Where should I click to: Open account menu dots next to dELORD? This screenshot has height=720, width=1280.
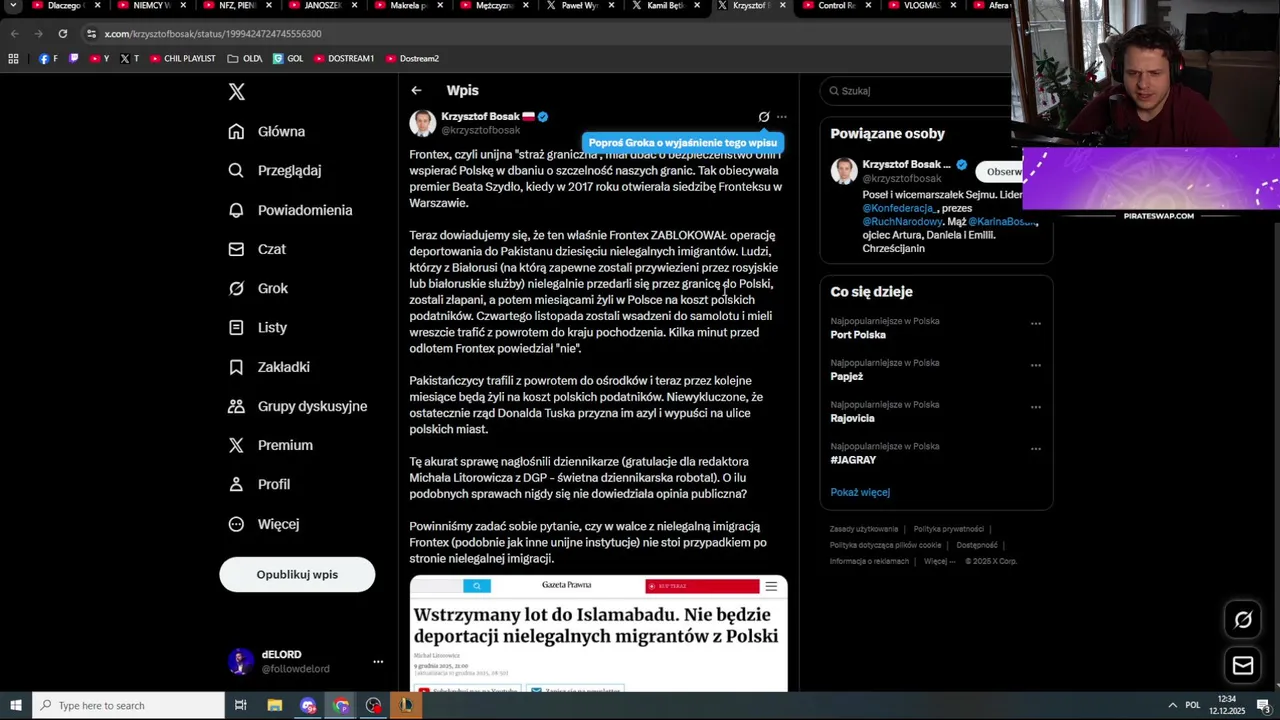pyautogui.click(x=378, y=662)
